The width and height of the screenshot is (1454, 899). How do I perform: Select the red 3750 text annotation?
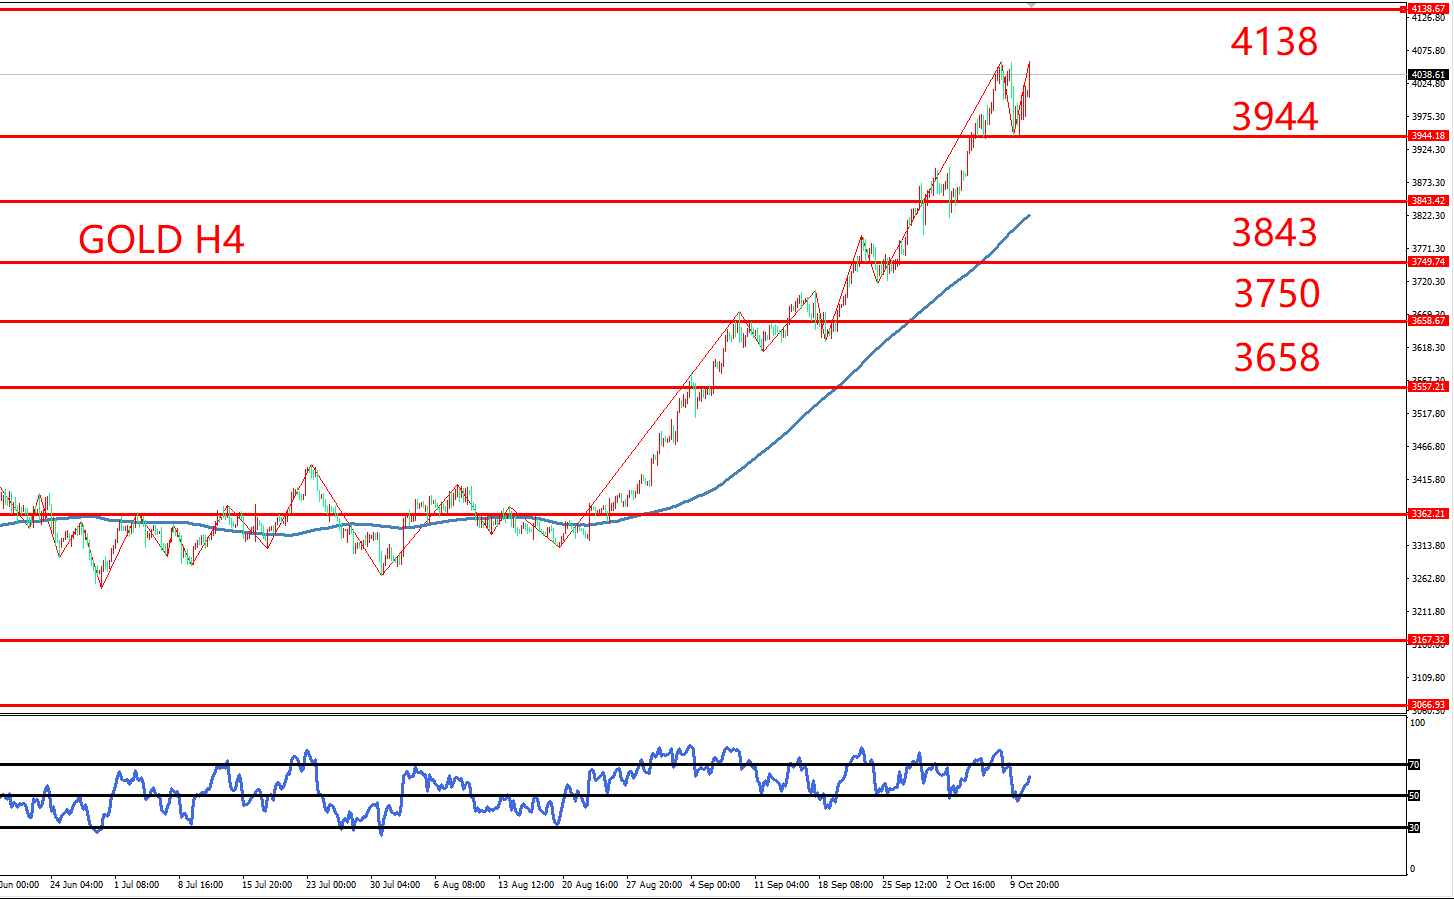click(1276, 294)
